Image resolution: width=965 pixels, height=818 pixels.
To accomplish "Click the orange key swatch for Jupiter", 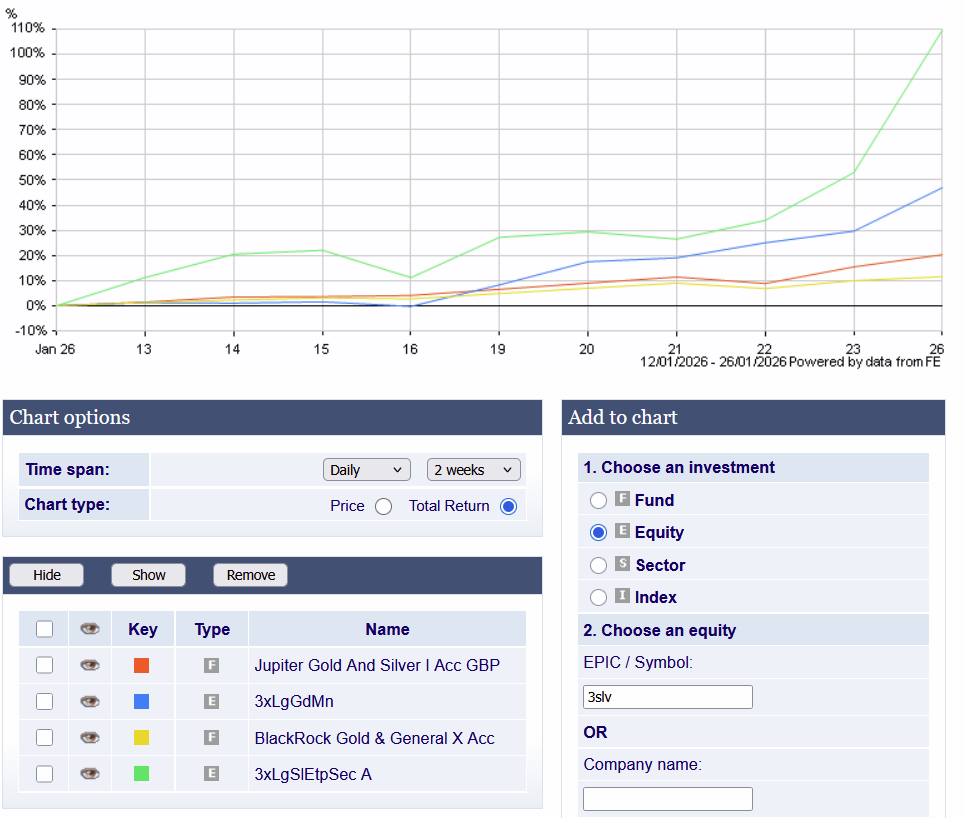I will [x=142, y=665].
